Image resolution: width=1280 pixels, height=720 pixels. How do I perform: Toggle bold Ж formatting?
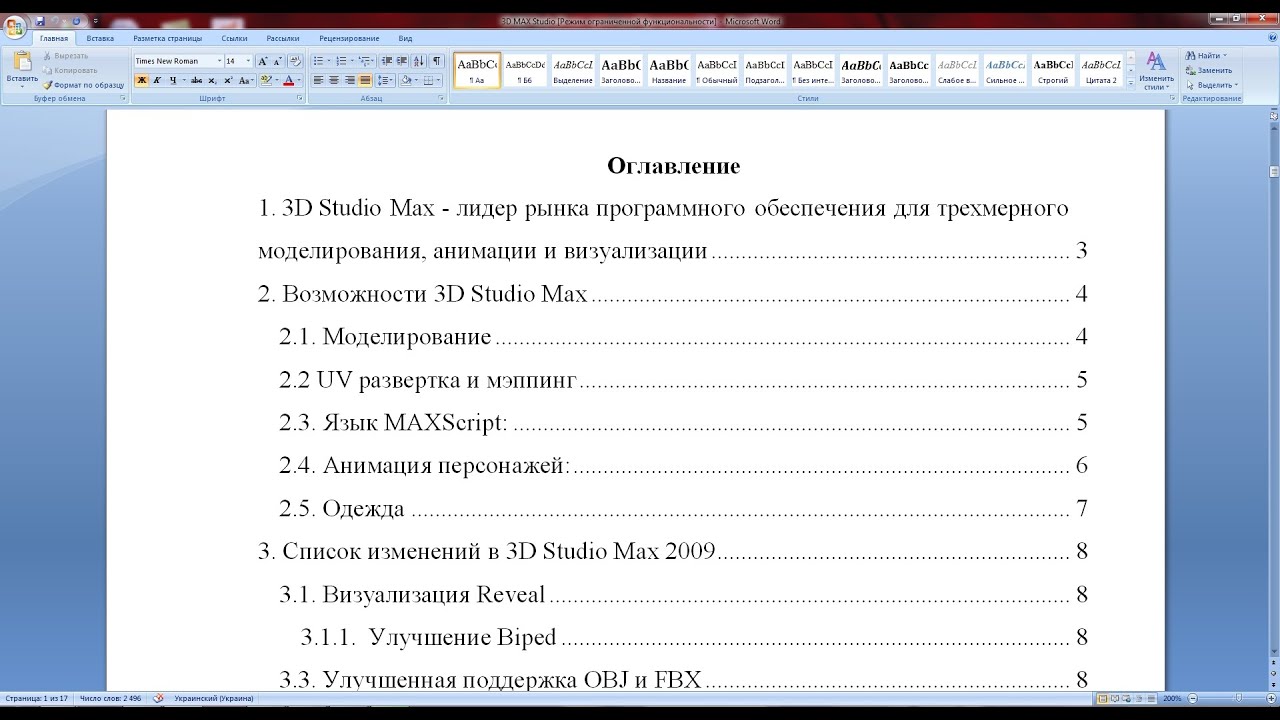pos(141,80)
